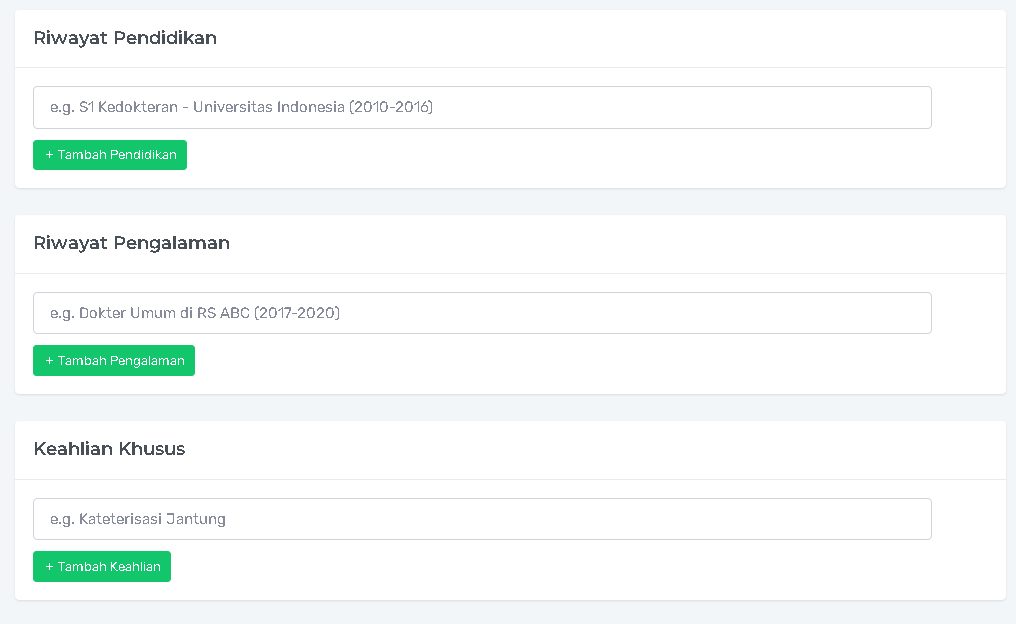Click the plus icon on Tambah Pengalaman
This screenshot has width=1016, height=624.
[49, 361]
